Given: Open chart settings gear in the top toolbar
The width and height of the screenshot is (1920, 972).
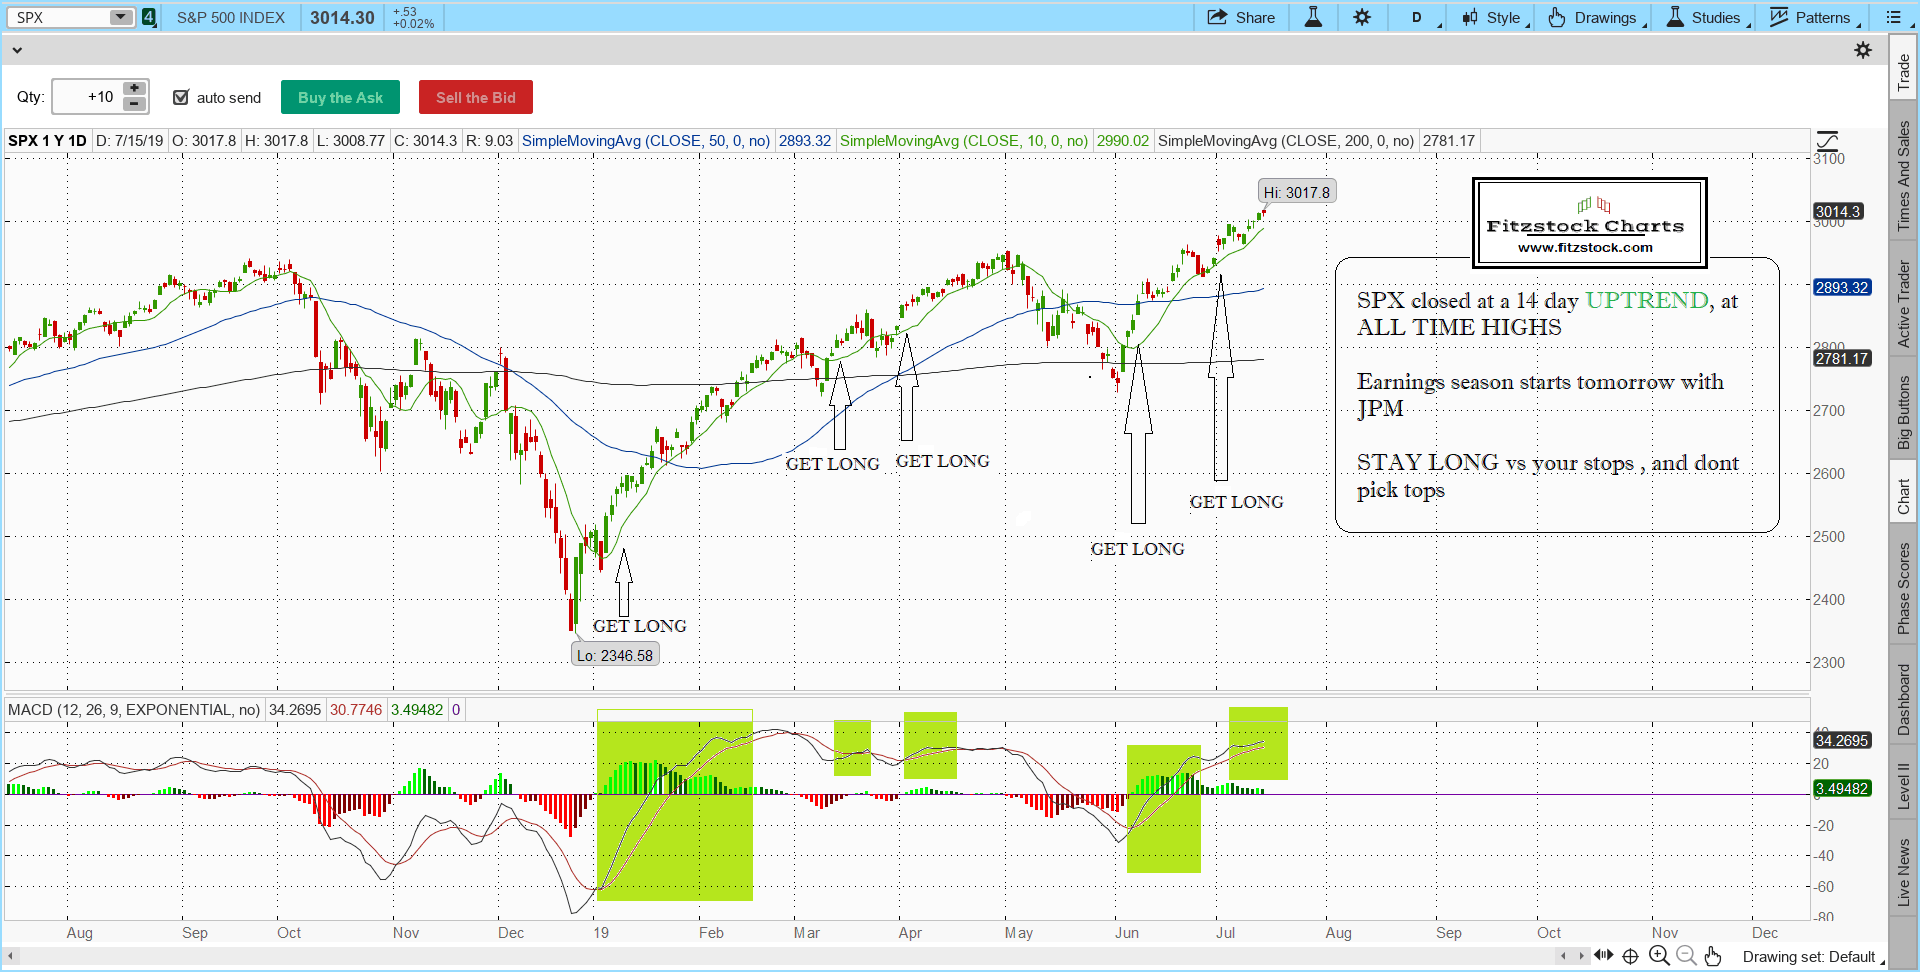Looking at the screenshot, I should (1362, 17).
